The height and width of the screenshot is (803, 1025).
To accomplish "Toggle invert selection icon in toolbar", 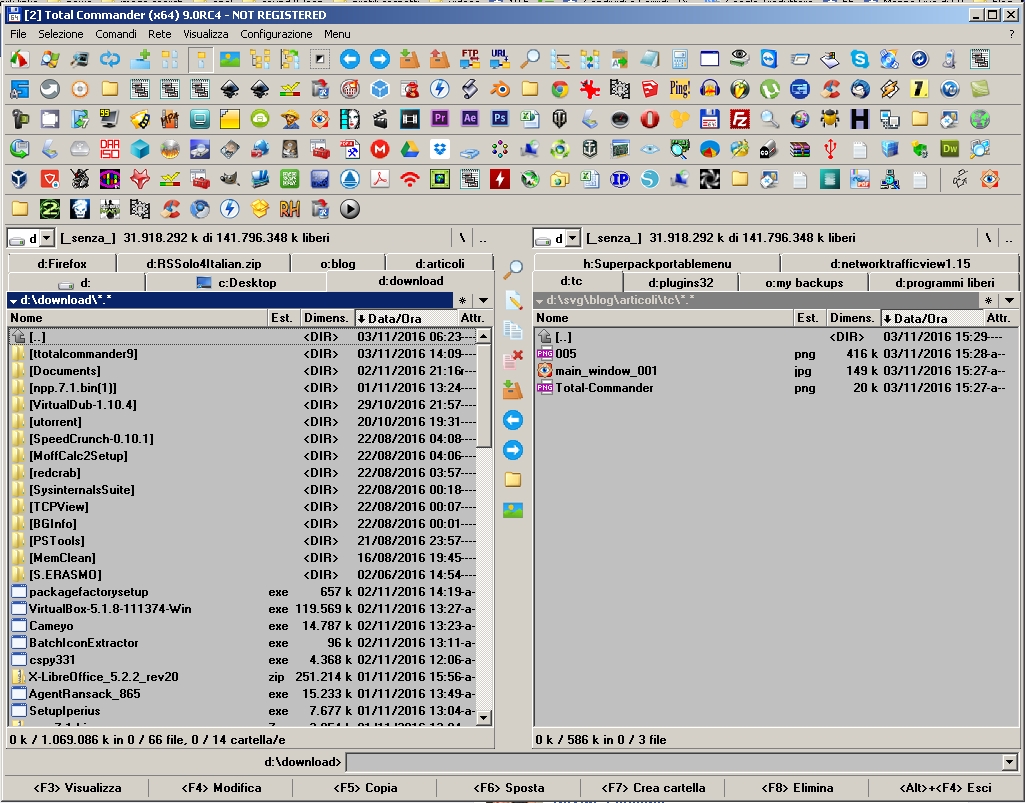I will (320, 60).
